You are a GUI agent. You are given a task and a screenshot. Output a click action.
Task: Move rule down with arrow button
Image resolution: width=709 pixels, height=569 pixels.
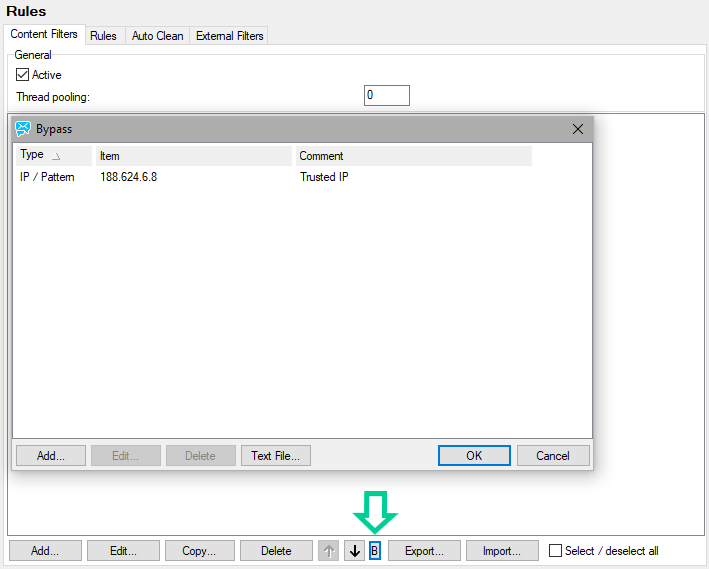tap(354, 550)
